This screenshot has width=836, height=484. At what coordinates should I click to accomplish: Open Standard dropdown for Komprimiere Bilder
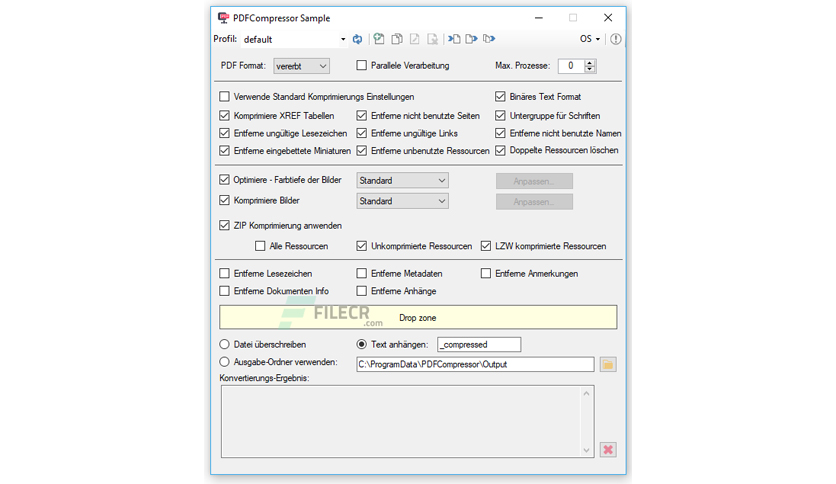tap(402, 201)
